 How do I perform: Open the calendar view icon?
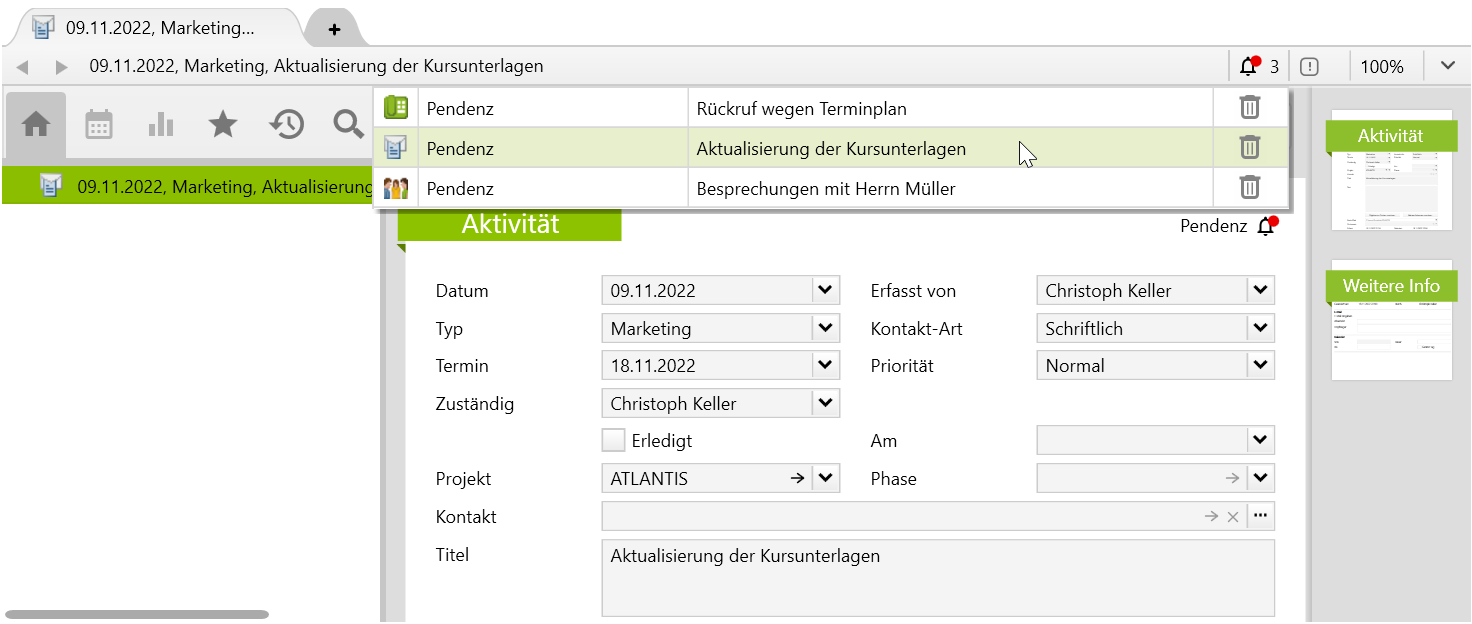point(99,125)
